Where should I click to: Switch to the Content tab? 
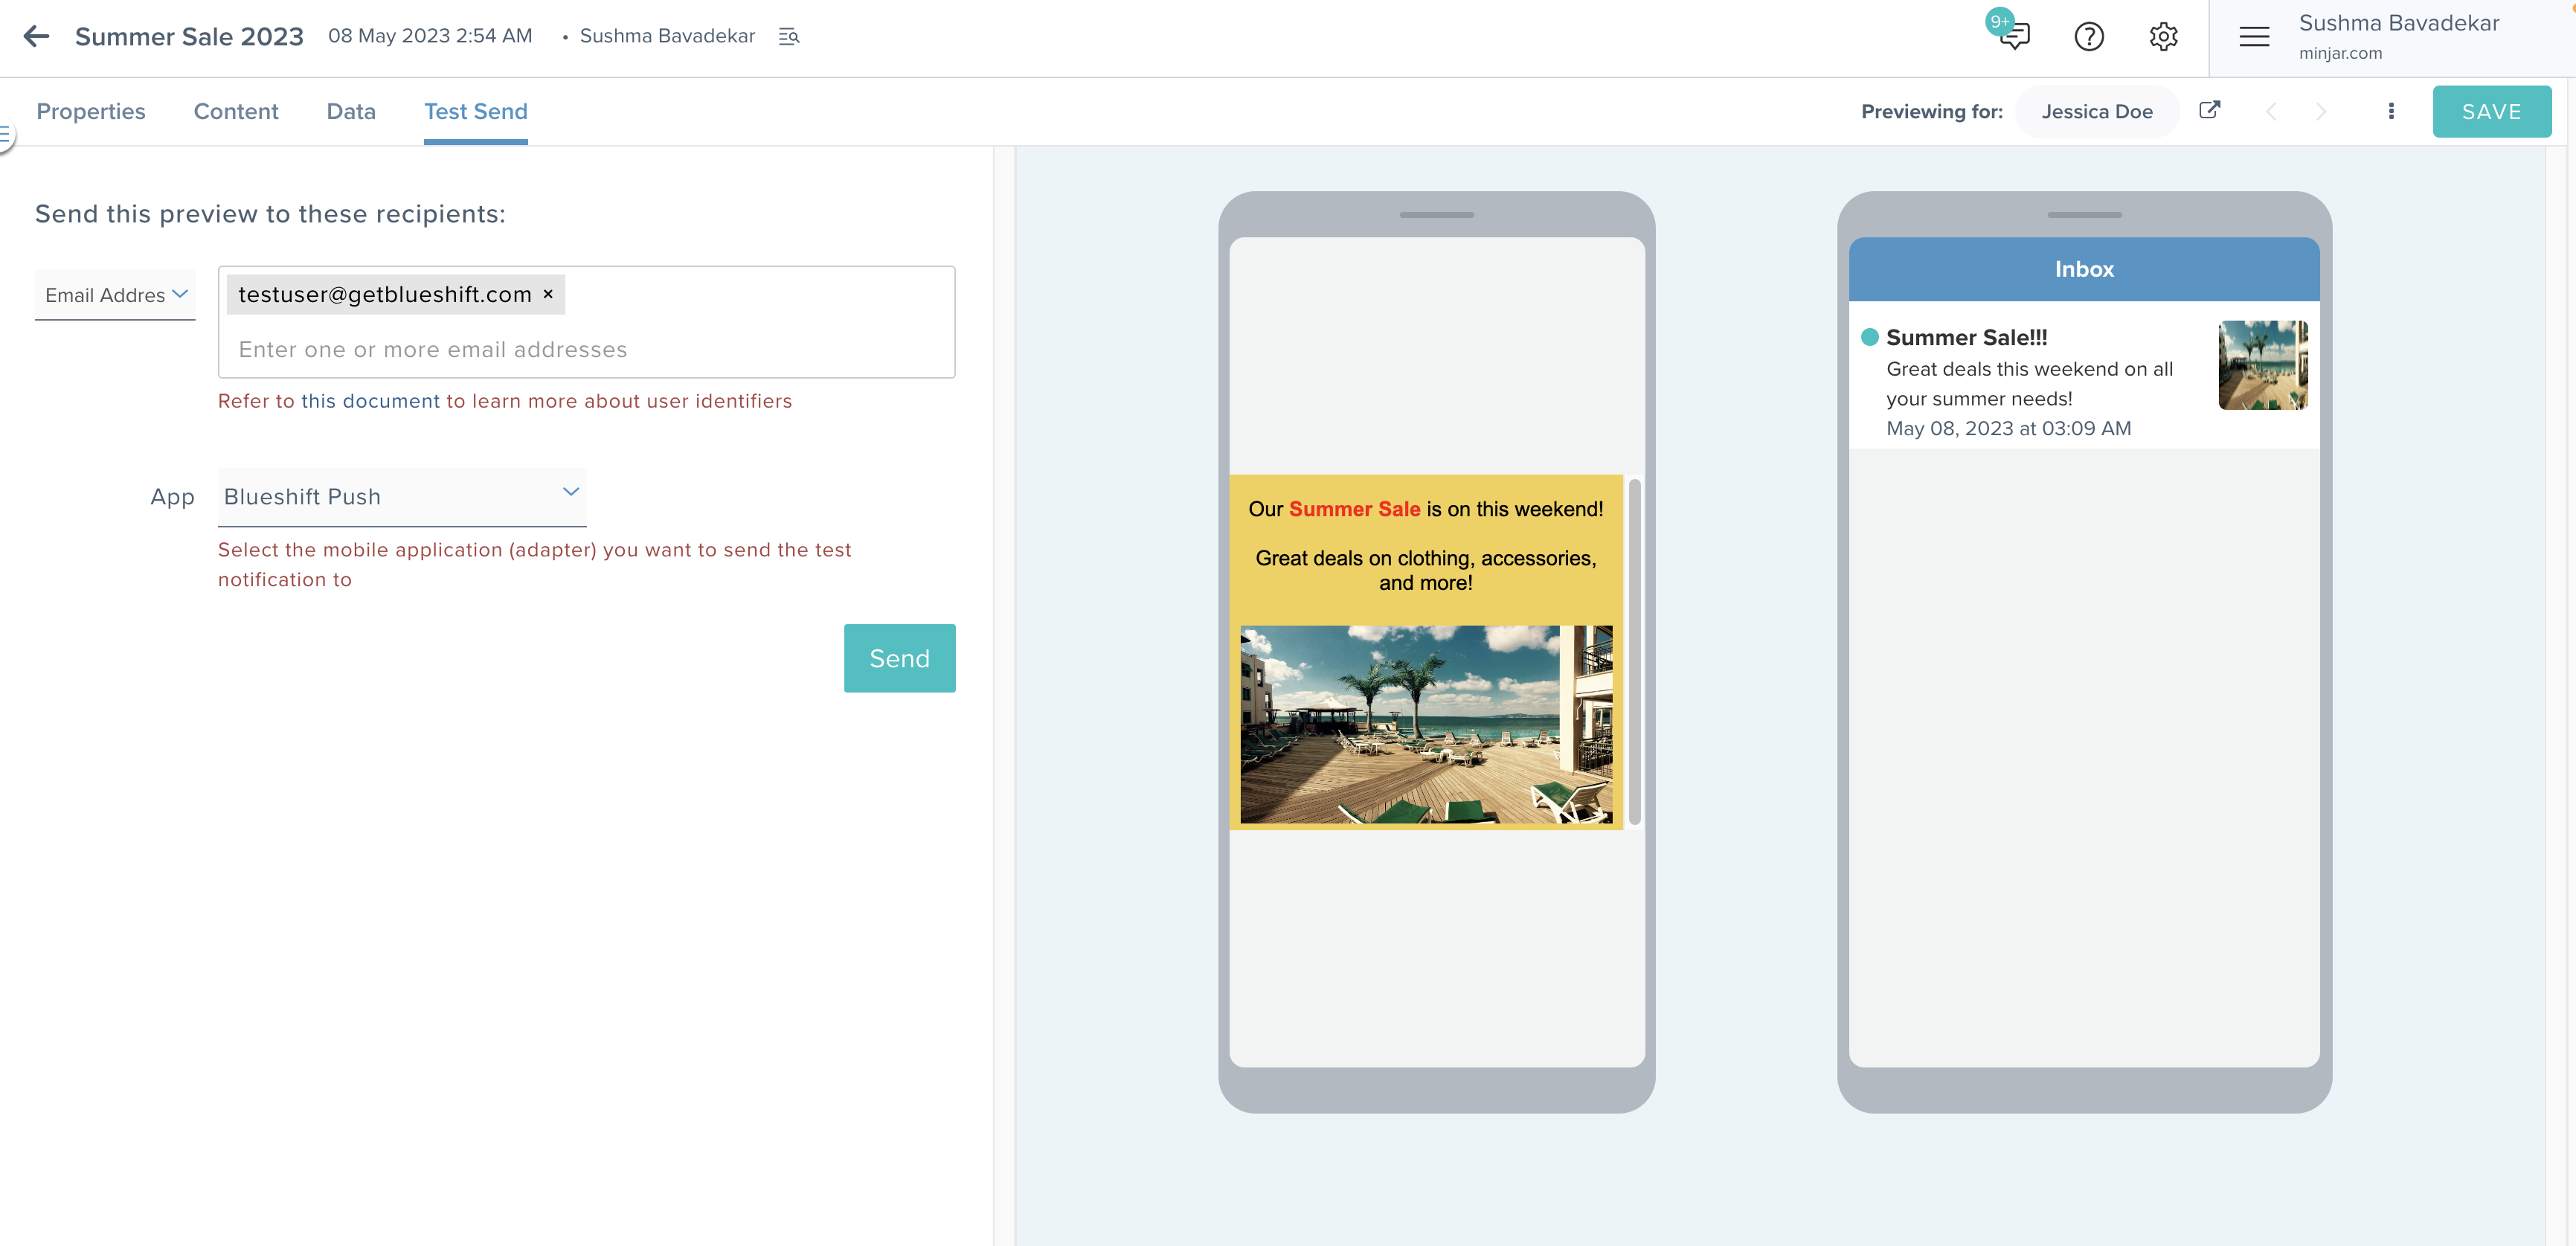click(236, 111)
